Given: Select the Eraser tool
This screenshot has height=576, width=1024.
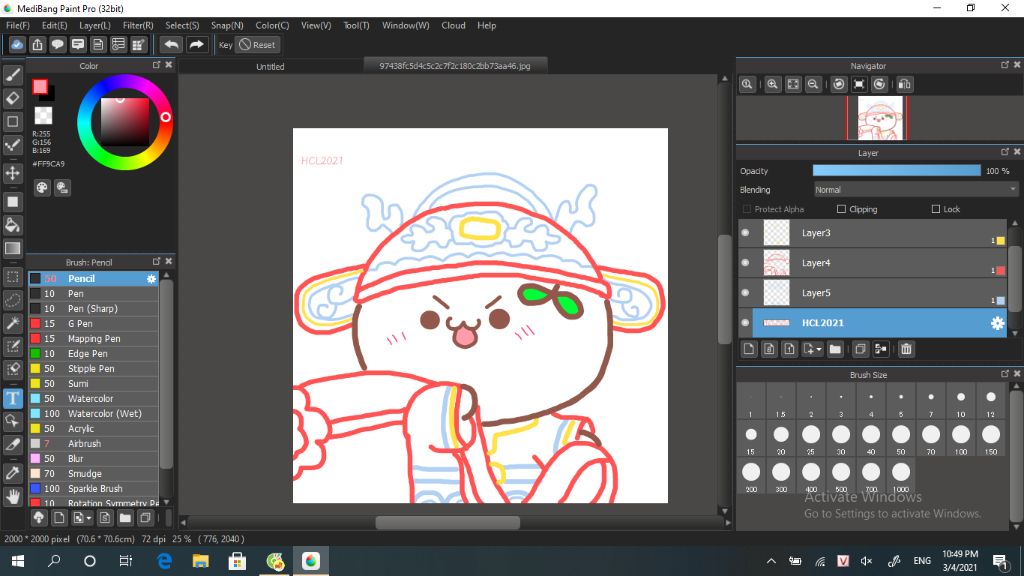Looking at the screenshot, I should click(x=12, y=98).
